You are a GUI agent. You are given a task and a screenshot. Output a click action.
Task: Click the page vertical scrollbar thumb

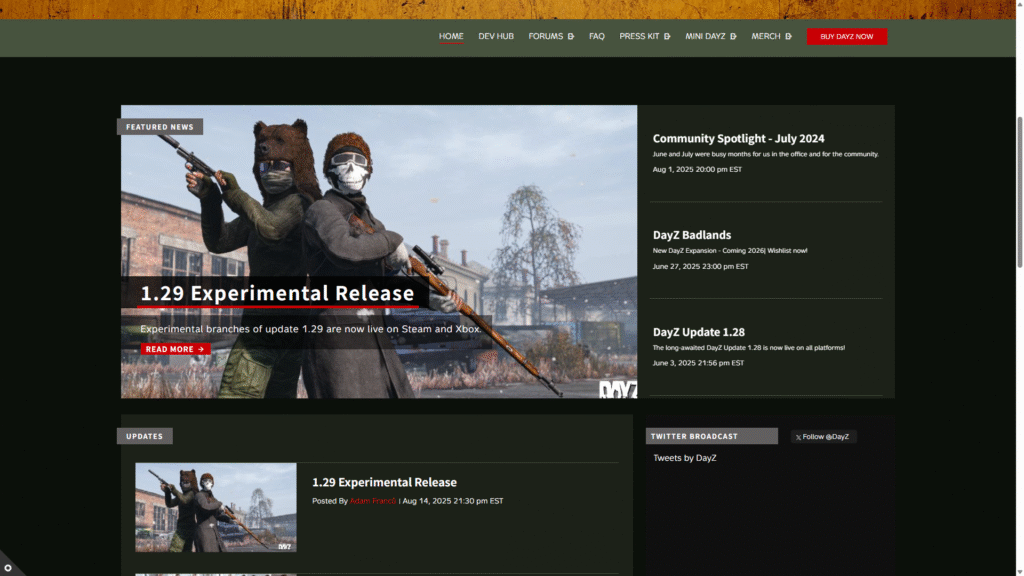click(x=1019, y=192)
